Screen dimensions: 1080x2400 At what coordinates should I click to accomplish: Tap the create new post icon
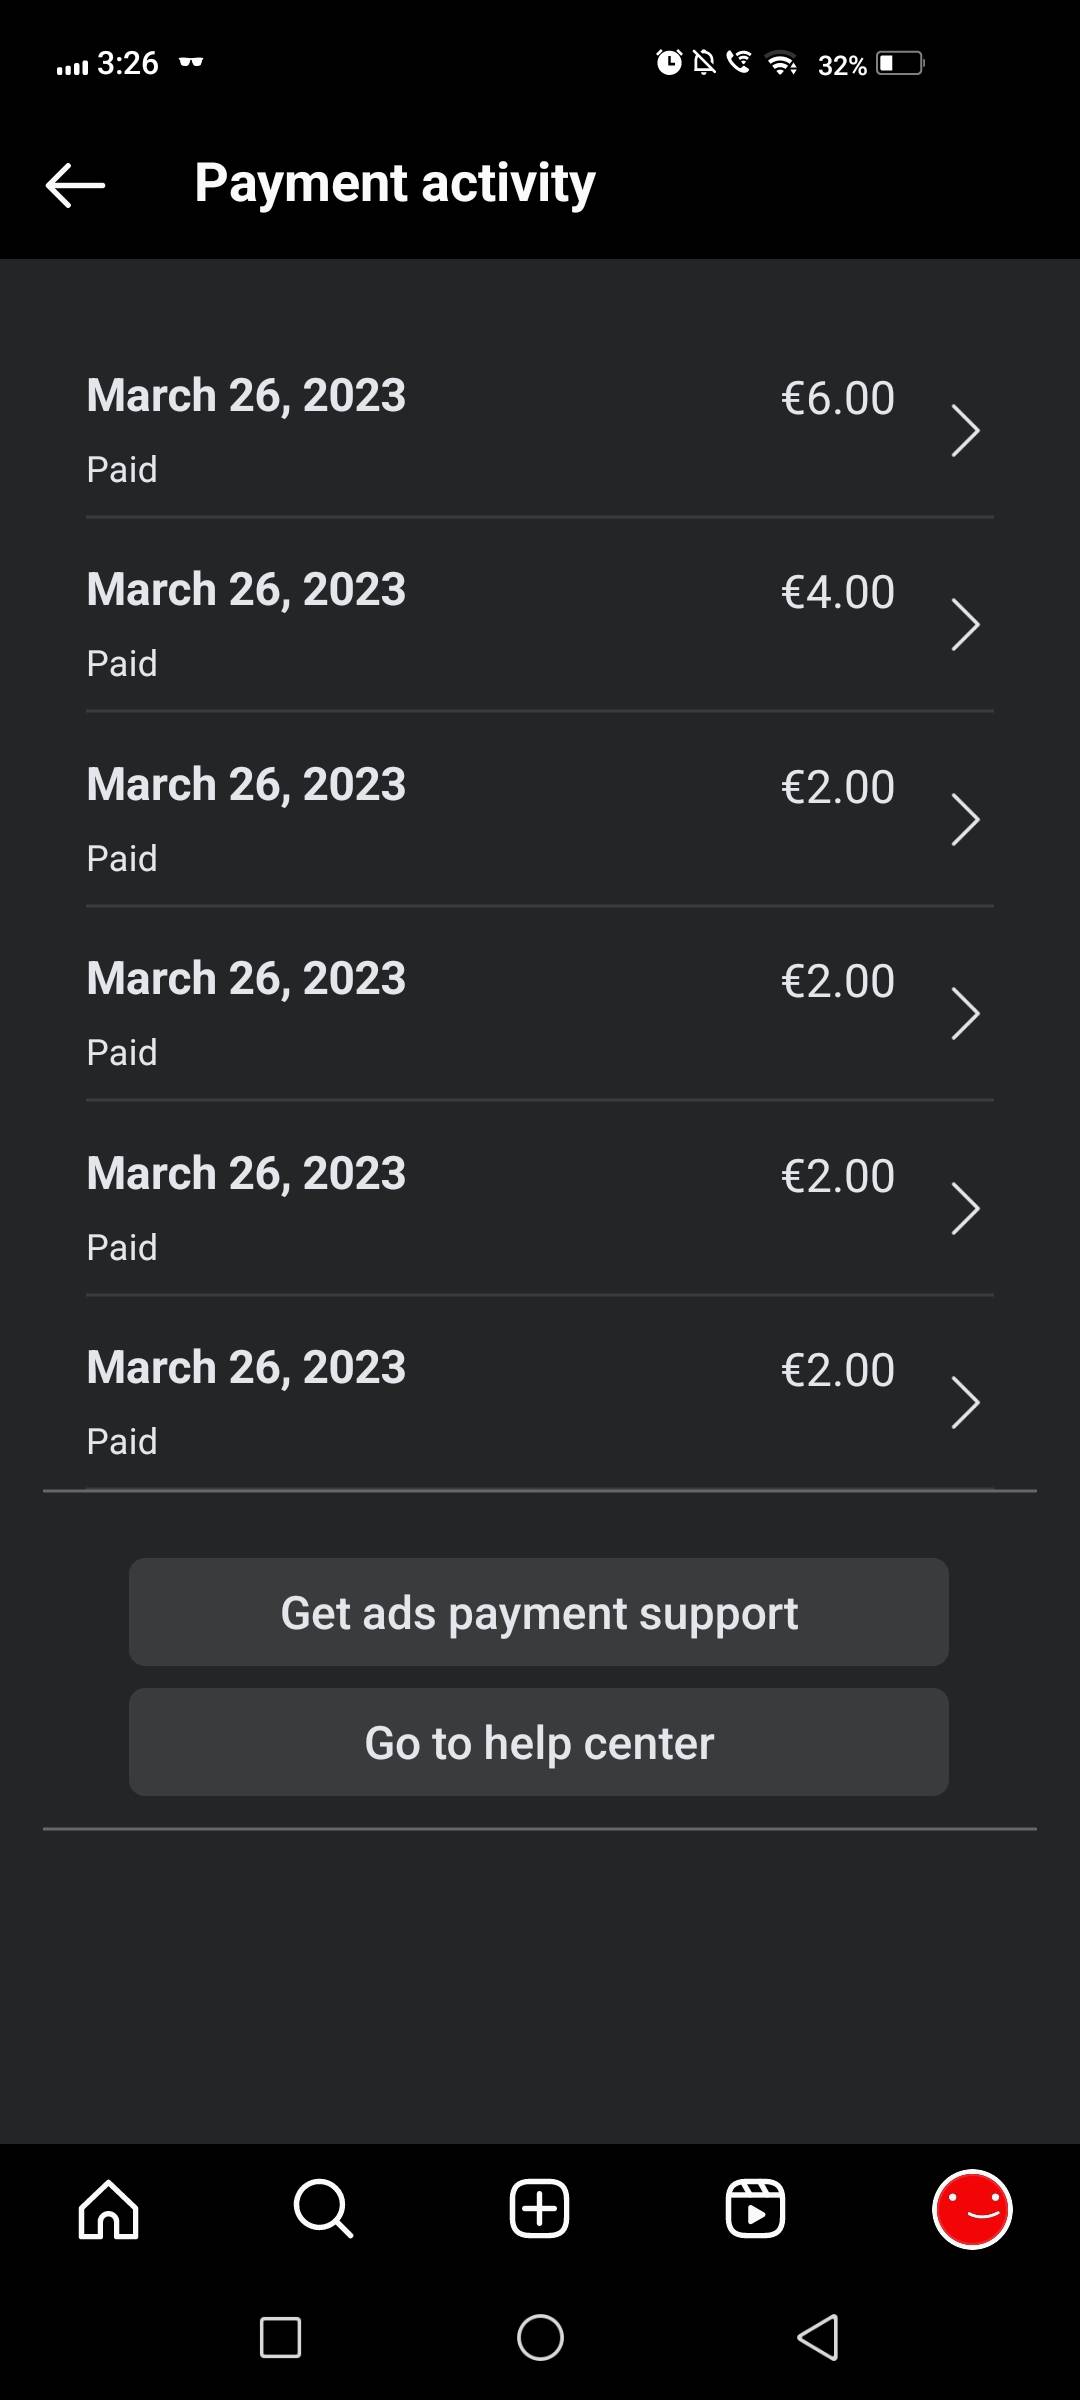click(539, 2209)
